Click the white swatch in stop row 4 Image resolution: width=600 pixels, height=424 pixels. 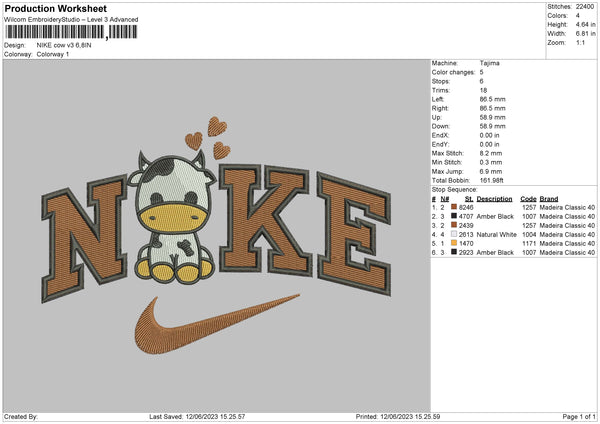coord(454,234)
